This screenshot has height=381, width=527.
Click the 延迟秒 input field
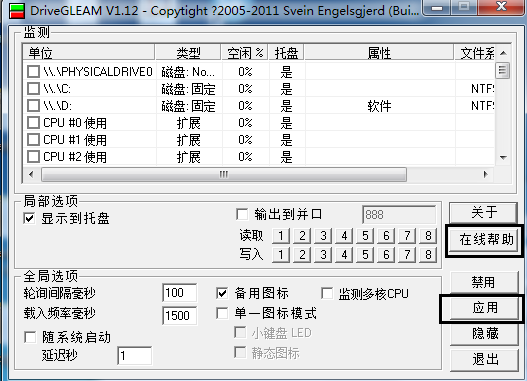[x=135, y=355]
